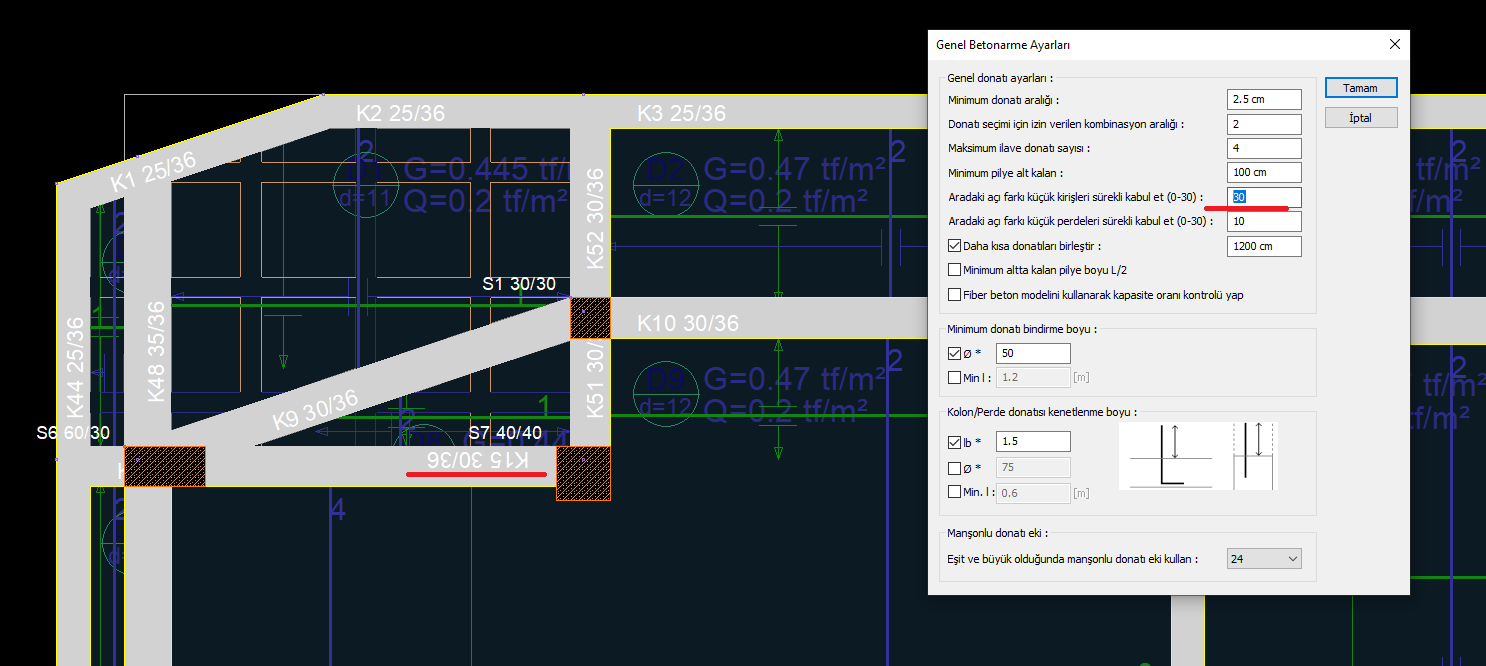Click the perdeleri sürekli kabul et angle field
The width and height of the screenshot is (1486, 666).
click(x=1264, y=221)
